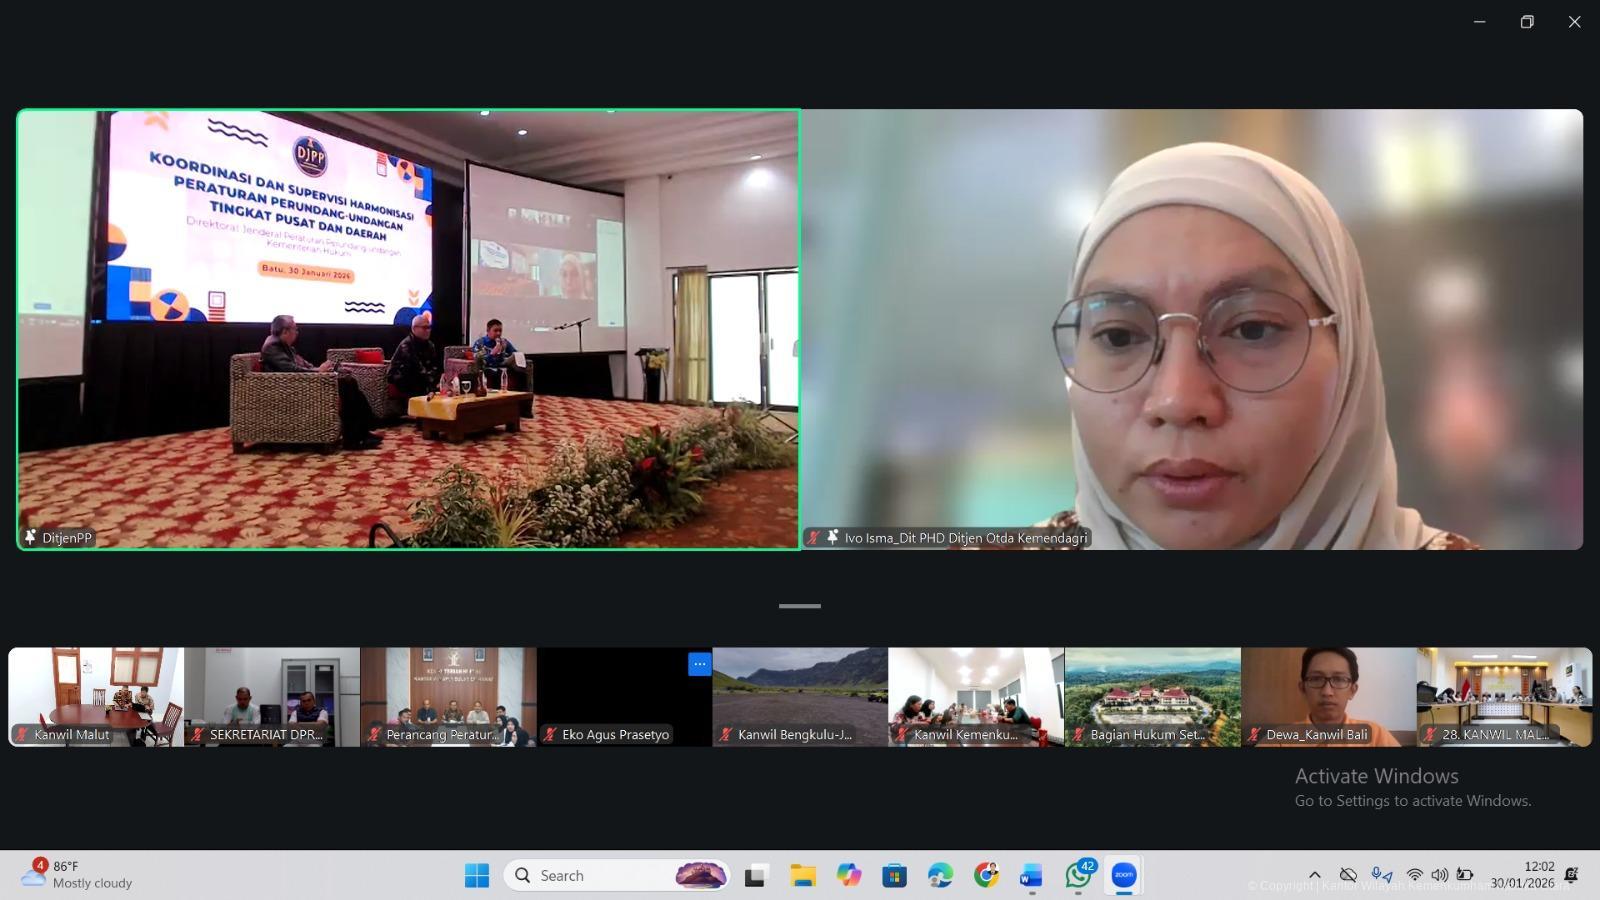Viewport: 1600px width, 900px height.
Task: Click the divider handle below the main videos
Action: coord(800,606)
